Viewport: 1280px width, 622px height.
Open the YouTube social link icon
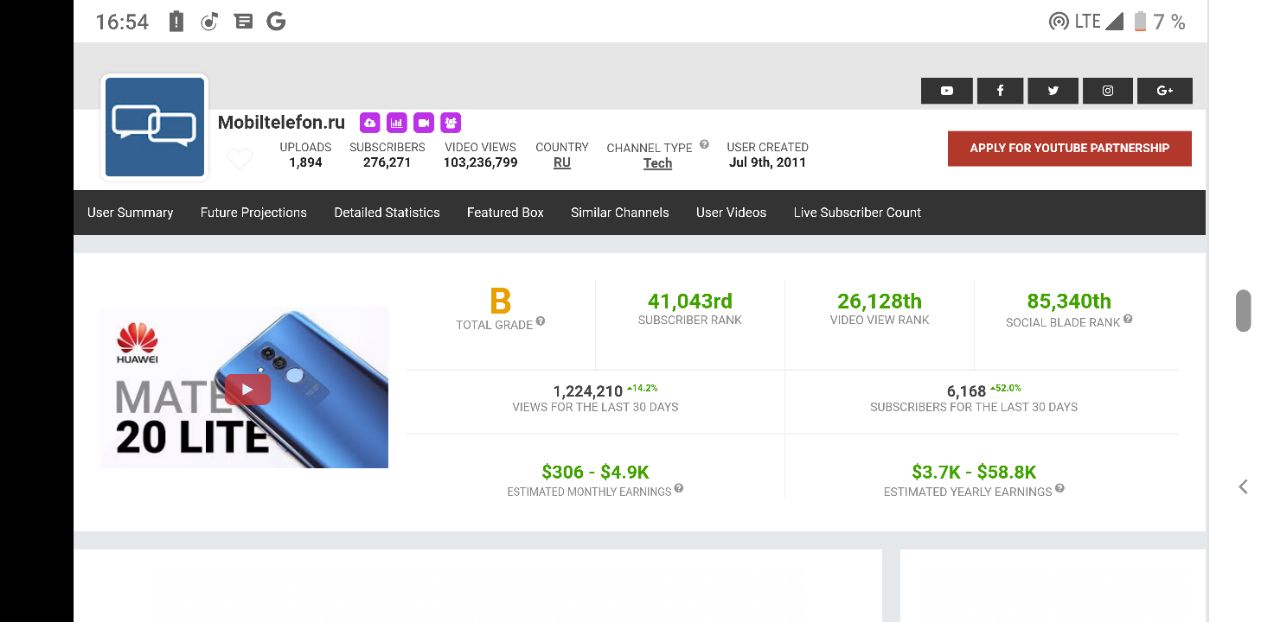(x=946, y=91)
